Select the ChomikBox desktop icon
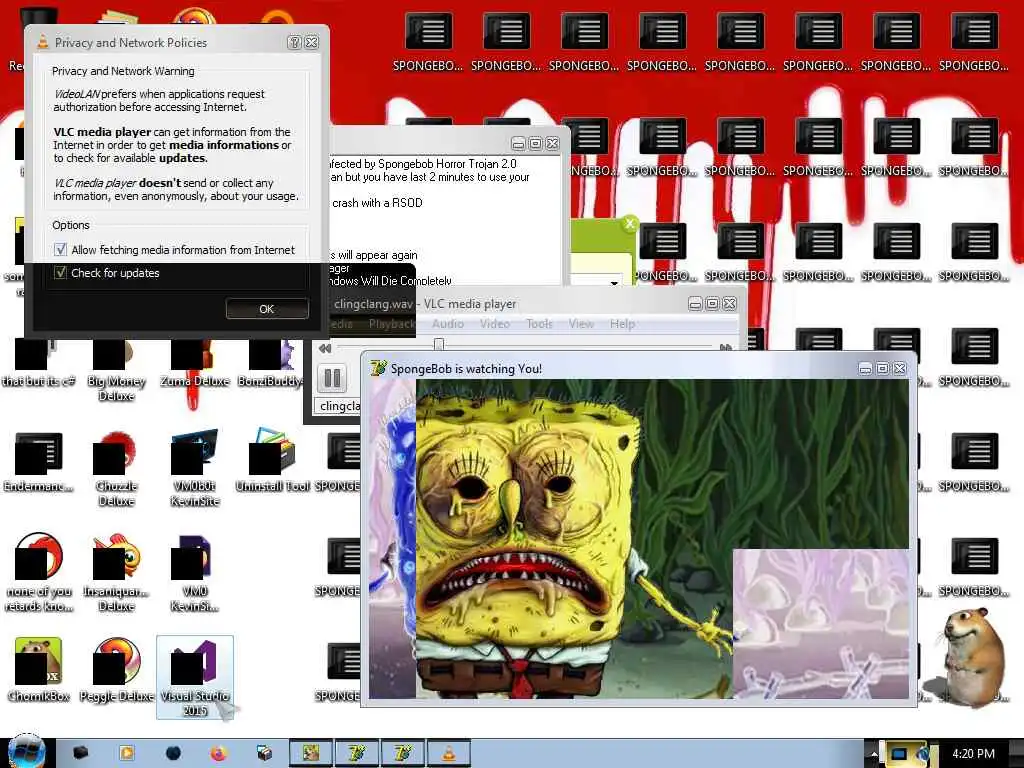1024x768 pixels. coord(39,669)
